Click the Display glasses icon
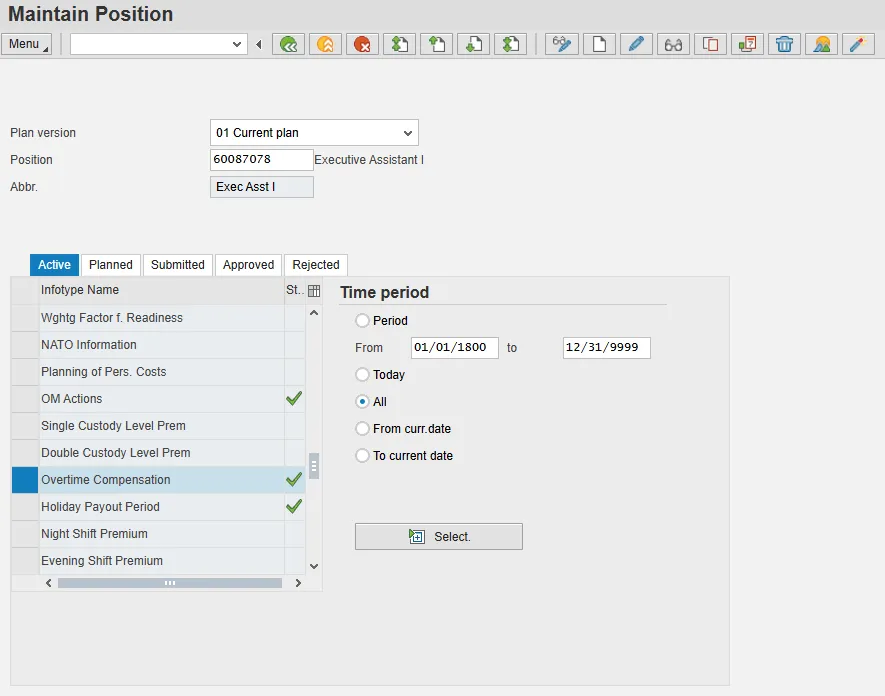Screen dimensions: 885x696 pyautogui.click(x=673, y=44)
